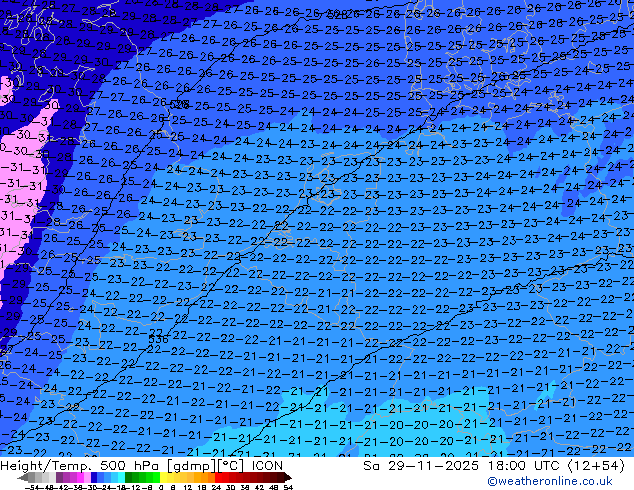Click the dark right arrow end of the color scale
The height and width of the screenshot is (490, 634).
pyautogui.click(x=287, y=478)
